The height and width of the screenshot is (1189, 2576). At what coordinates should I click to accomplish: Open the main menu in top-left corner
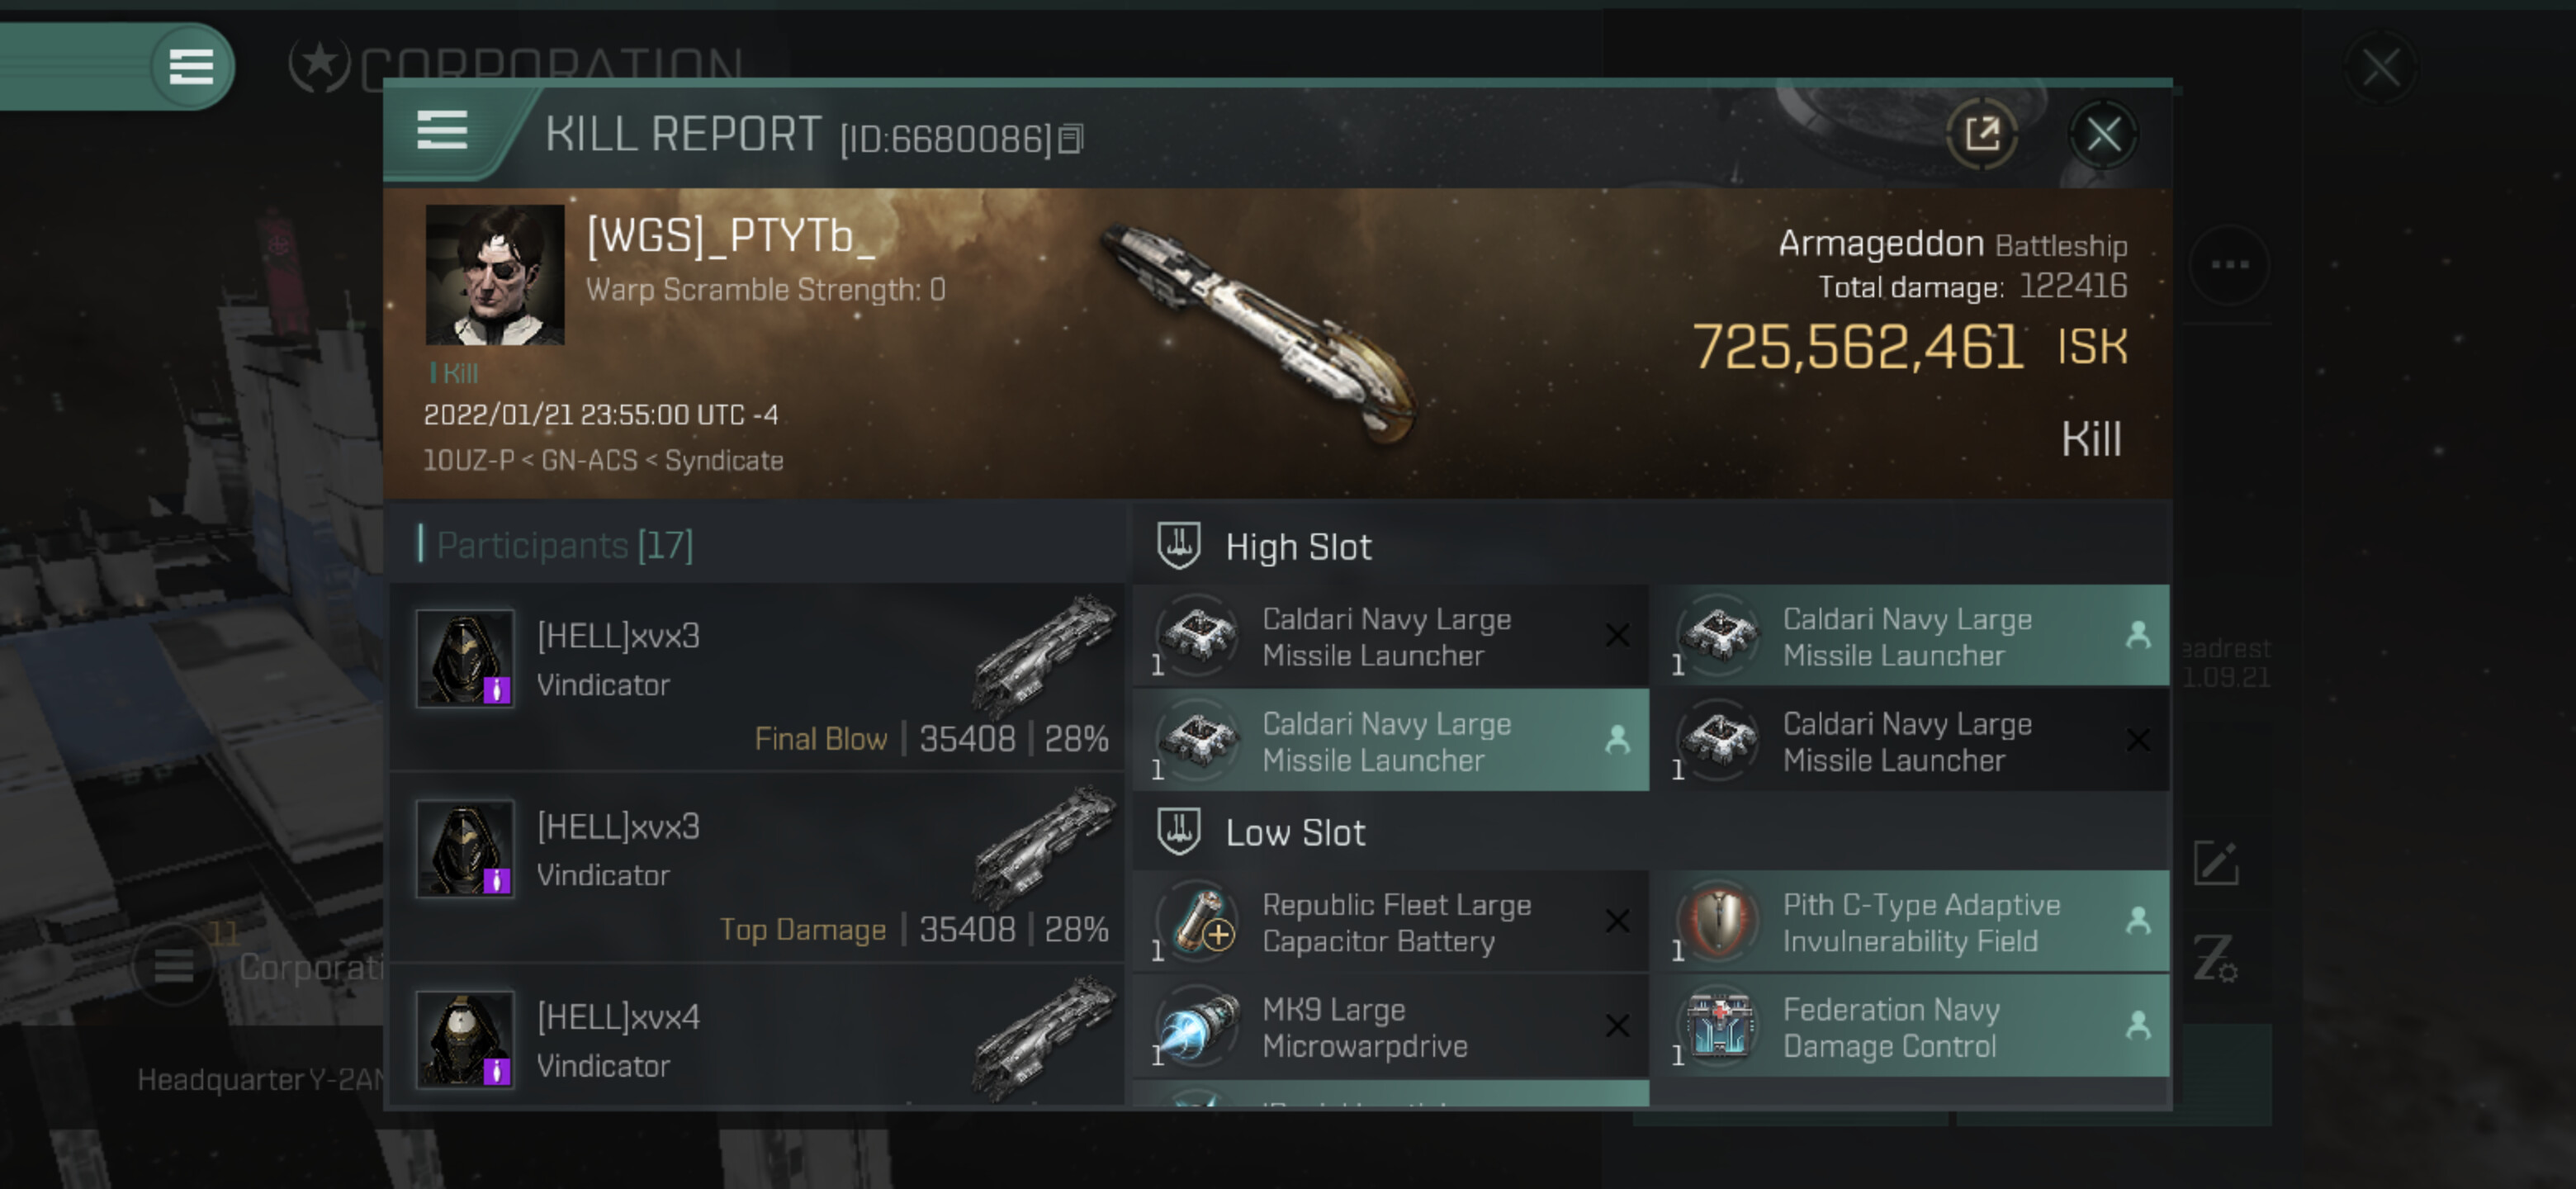191,67
